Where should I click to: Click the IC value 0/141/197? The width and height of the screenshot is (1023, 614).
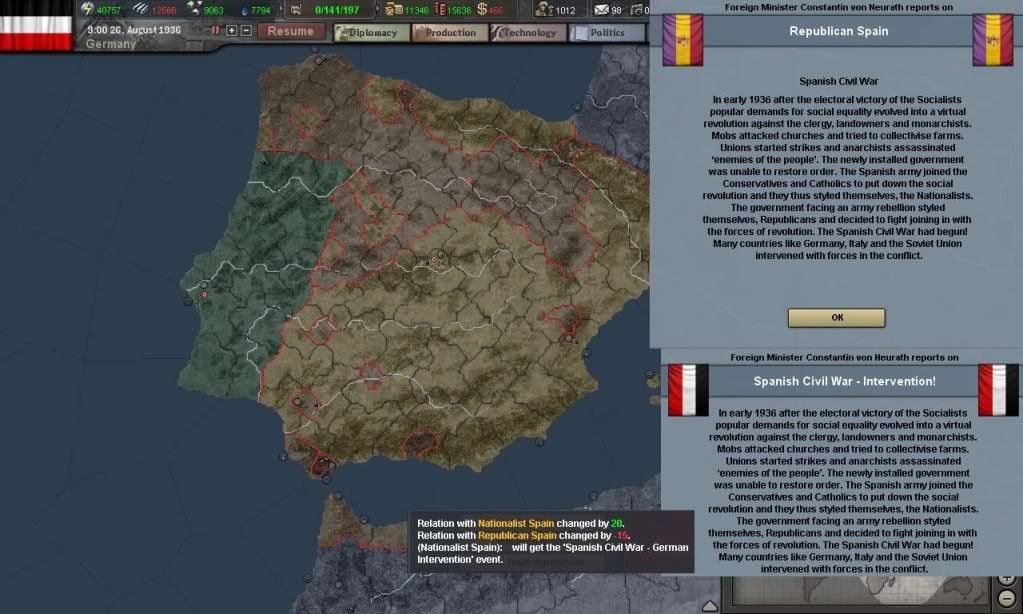coord(337,10)
